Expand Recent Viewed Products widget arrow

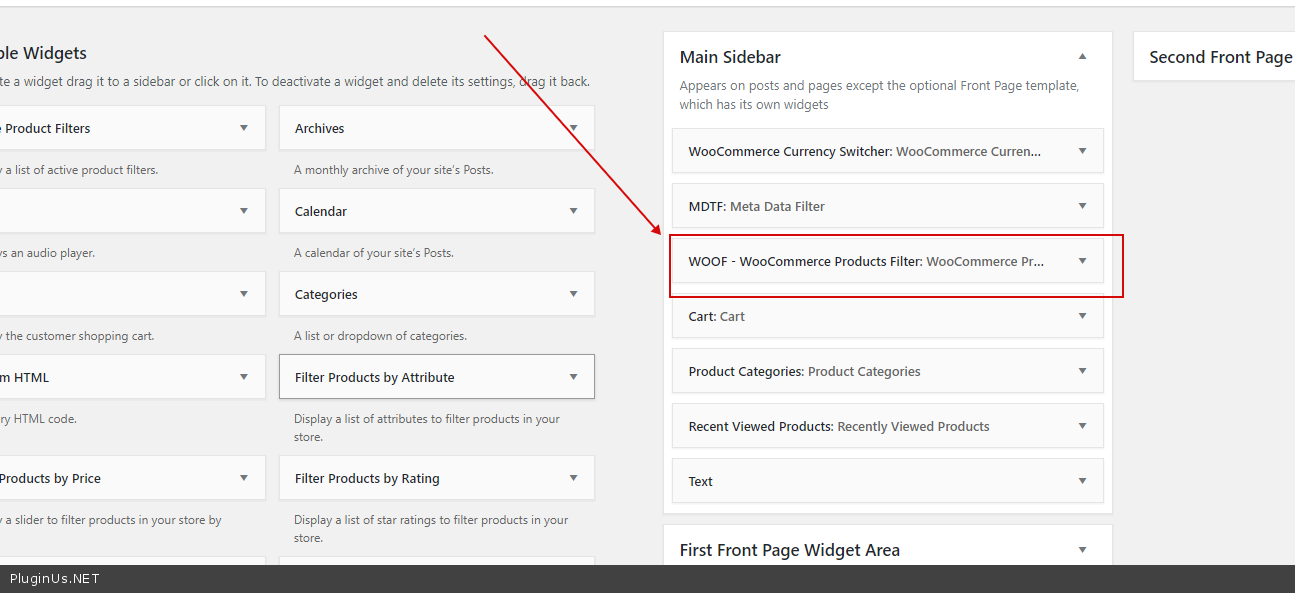tap(1082, 426)
